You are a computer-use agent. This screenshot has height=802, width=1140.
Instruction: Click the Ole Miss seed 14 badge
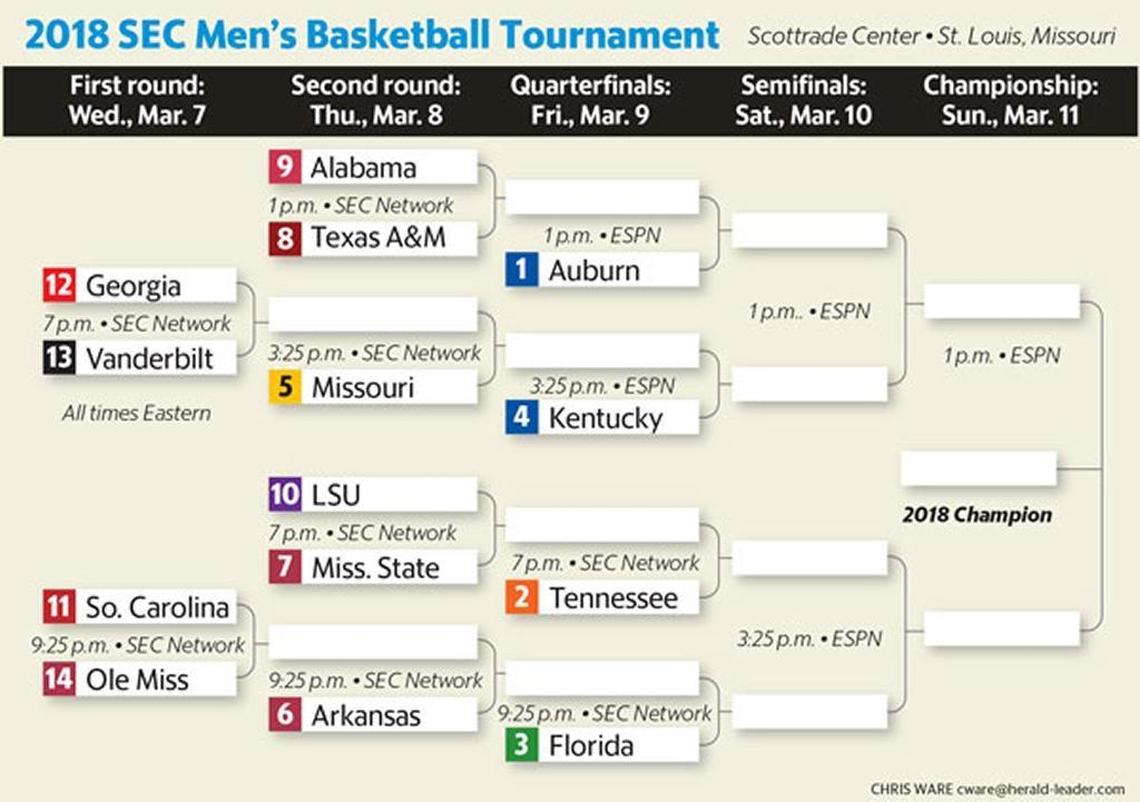[x=59, y=679]
